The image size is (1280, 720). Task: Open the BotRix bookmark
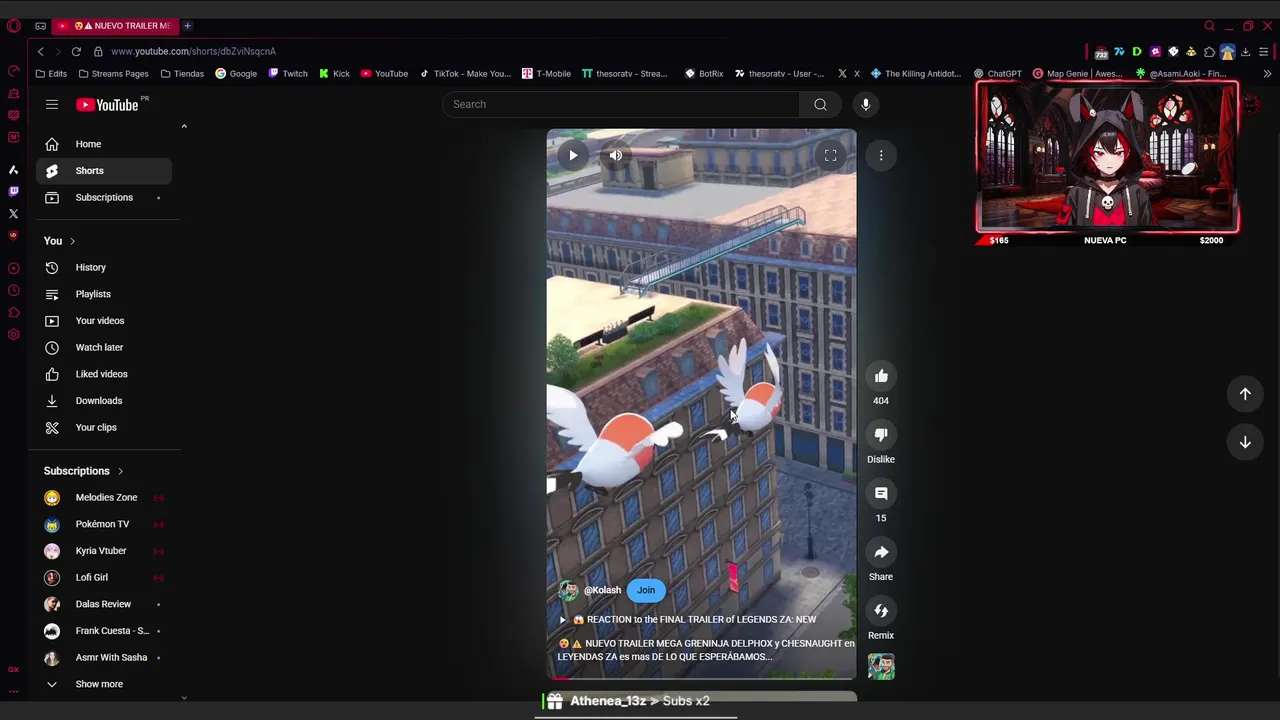(704, 73)
